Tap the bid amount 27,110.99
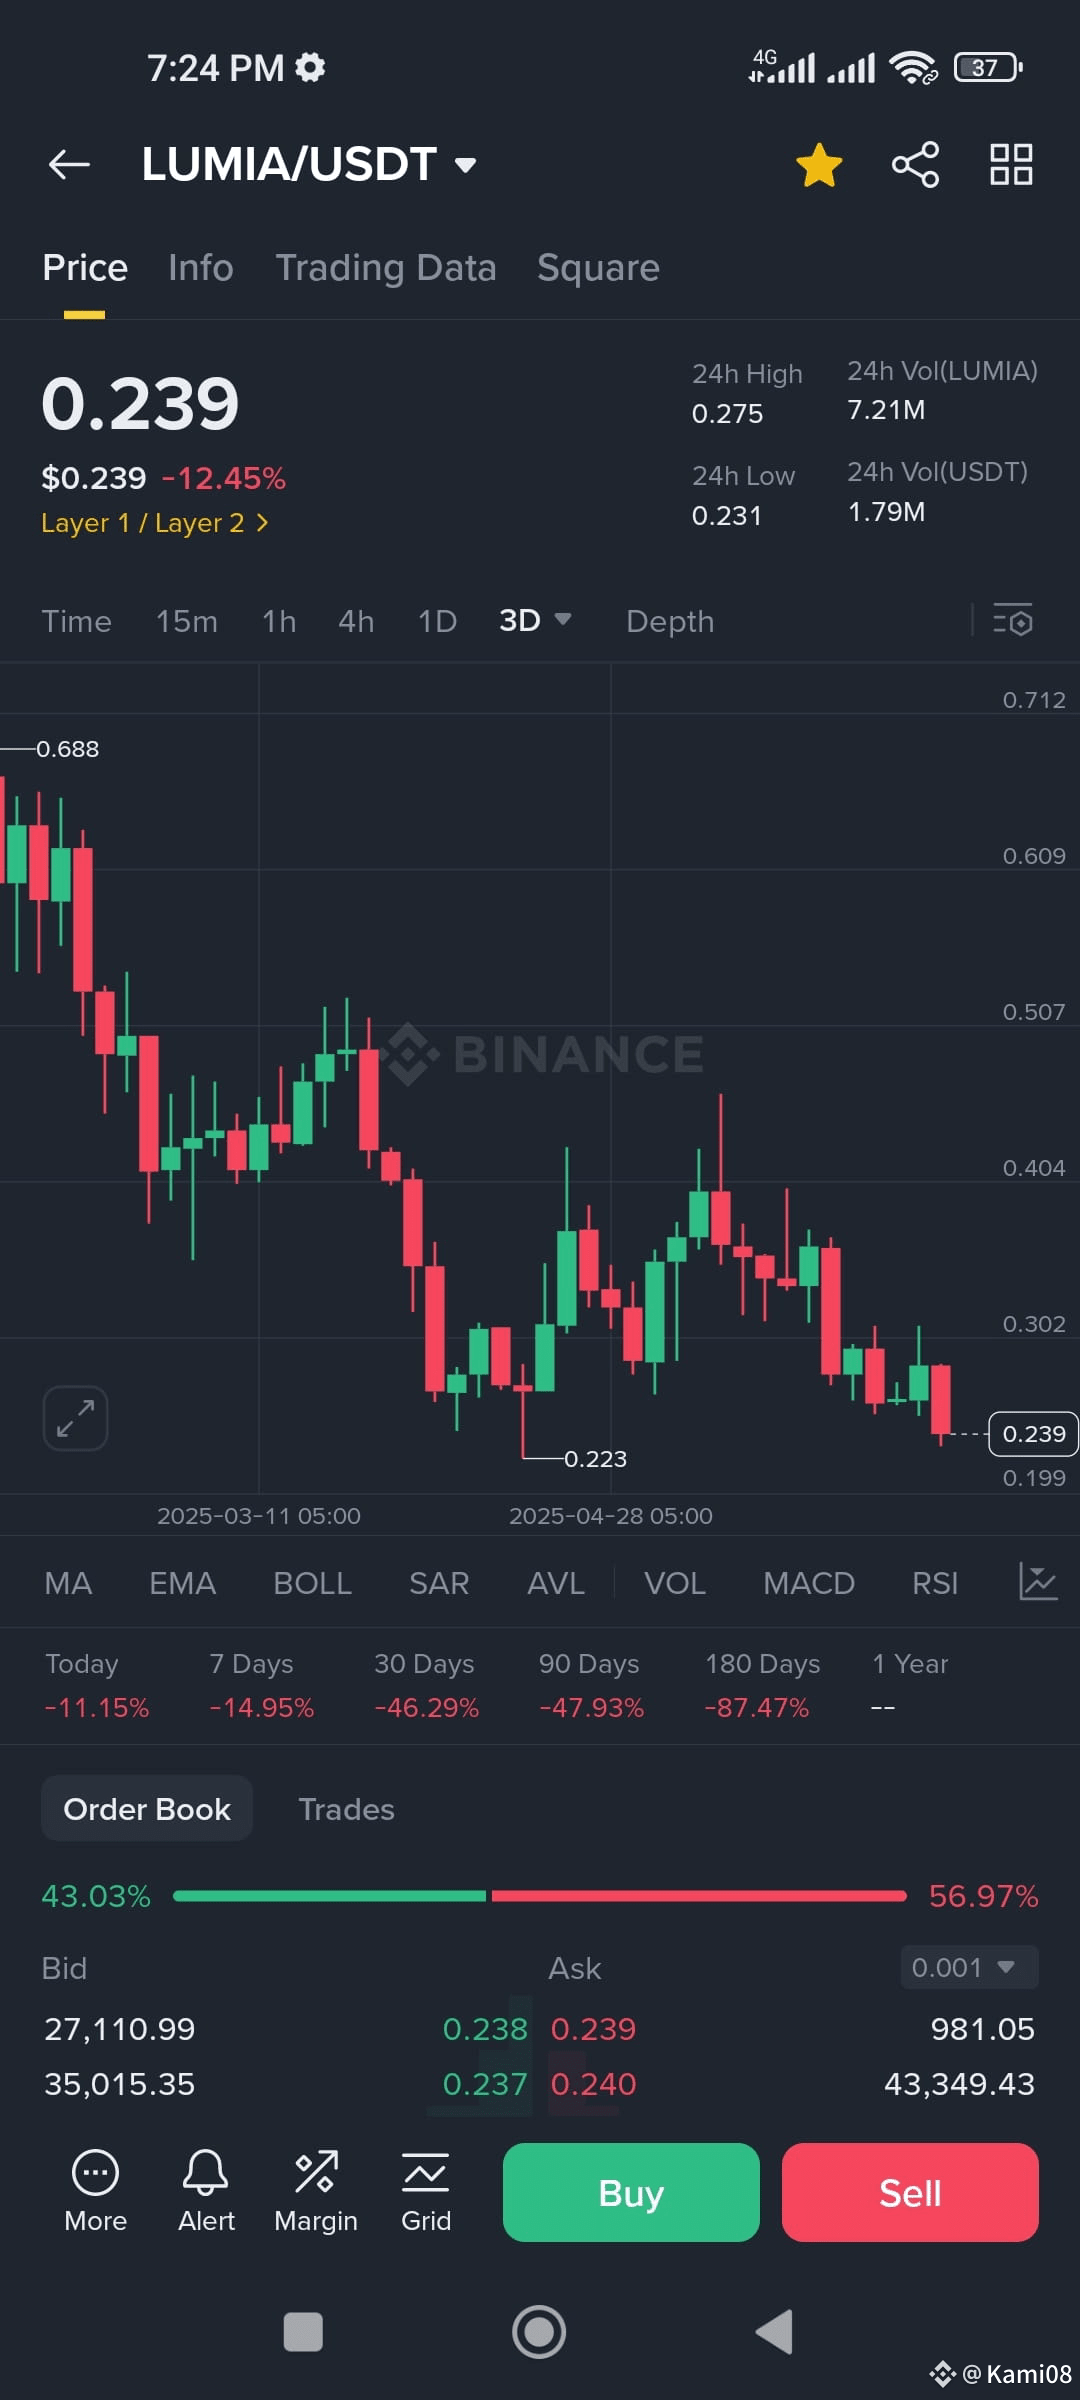1080x2400 pixels. (120, 2028)
